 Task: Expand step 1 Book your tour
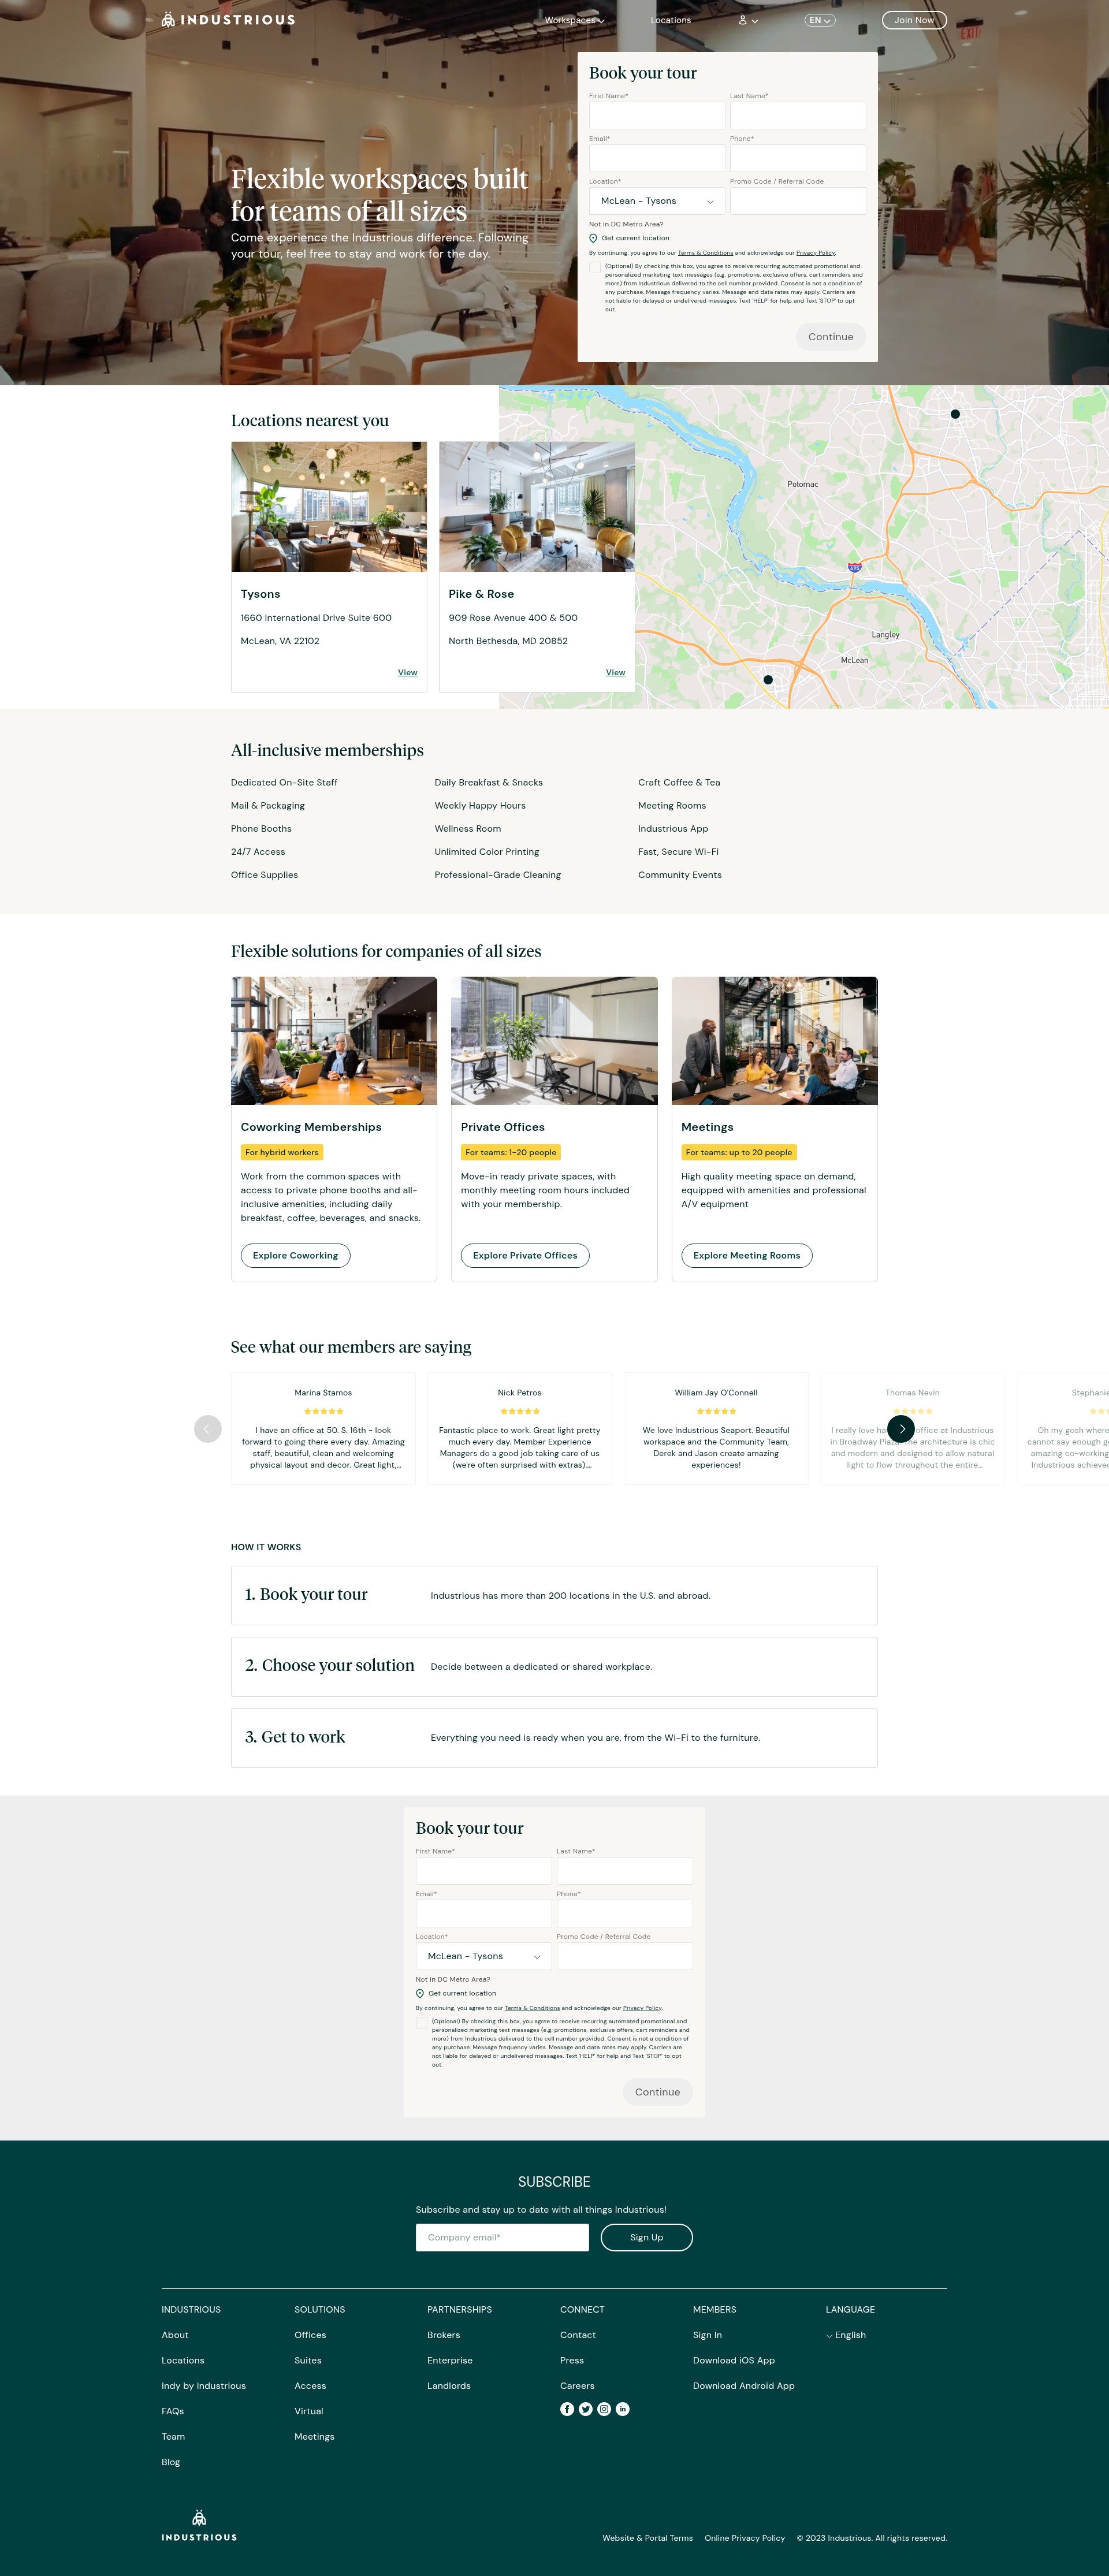point(554,1595)
